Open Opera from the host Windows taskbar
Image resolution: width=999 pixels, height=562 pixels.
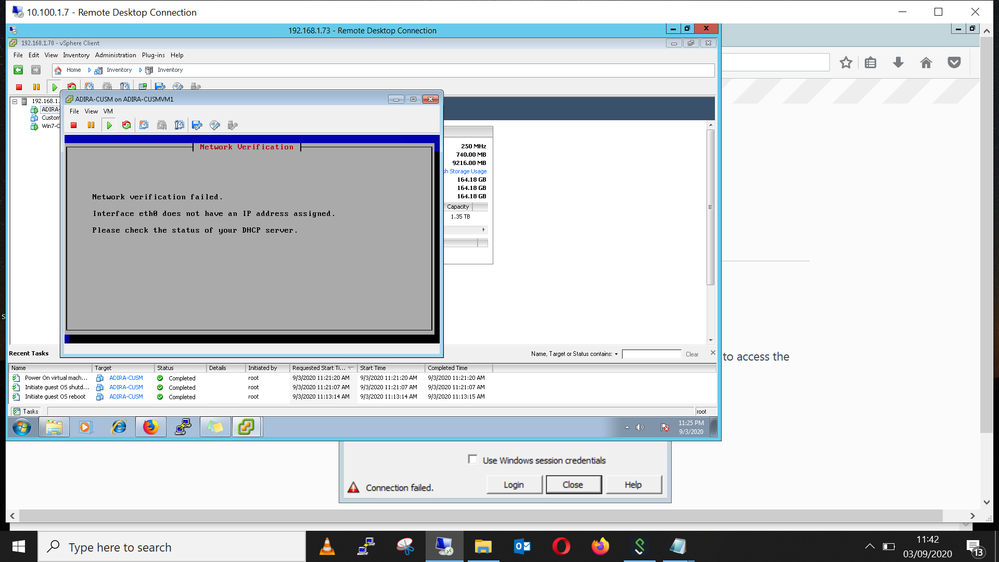click(561, 547)
